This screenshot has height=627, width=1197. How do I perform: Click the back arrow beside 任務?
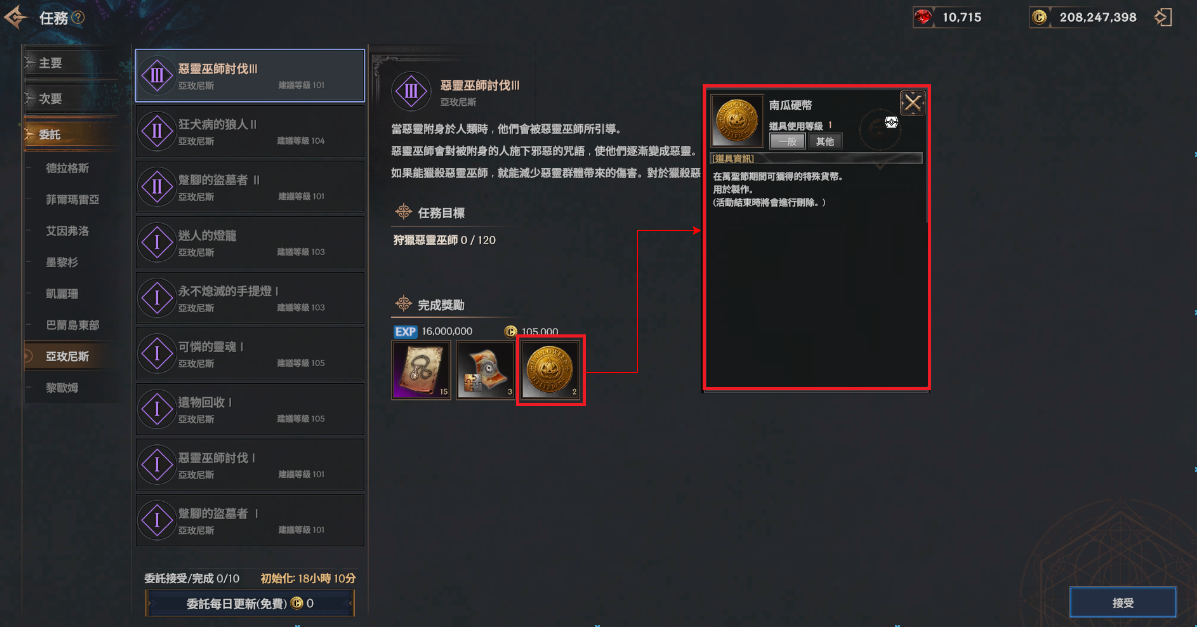(15, 17)
